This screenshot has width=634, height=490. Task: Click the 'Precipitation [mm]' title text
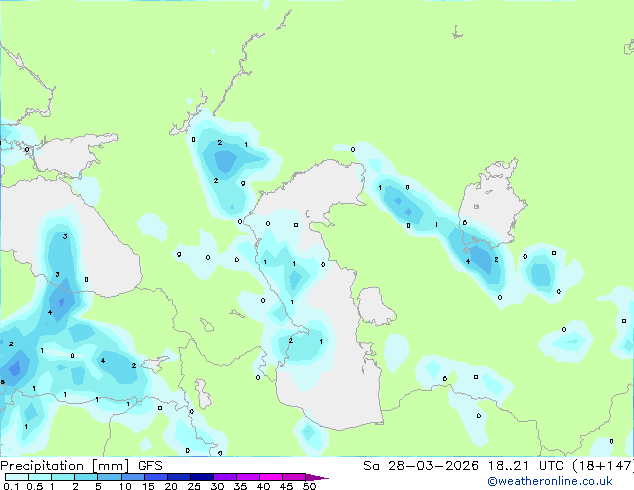pyautogui.click(x=65, y=466)
